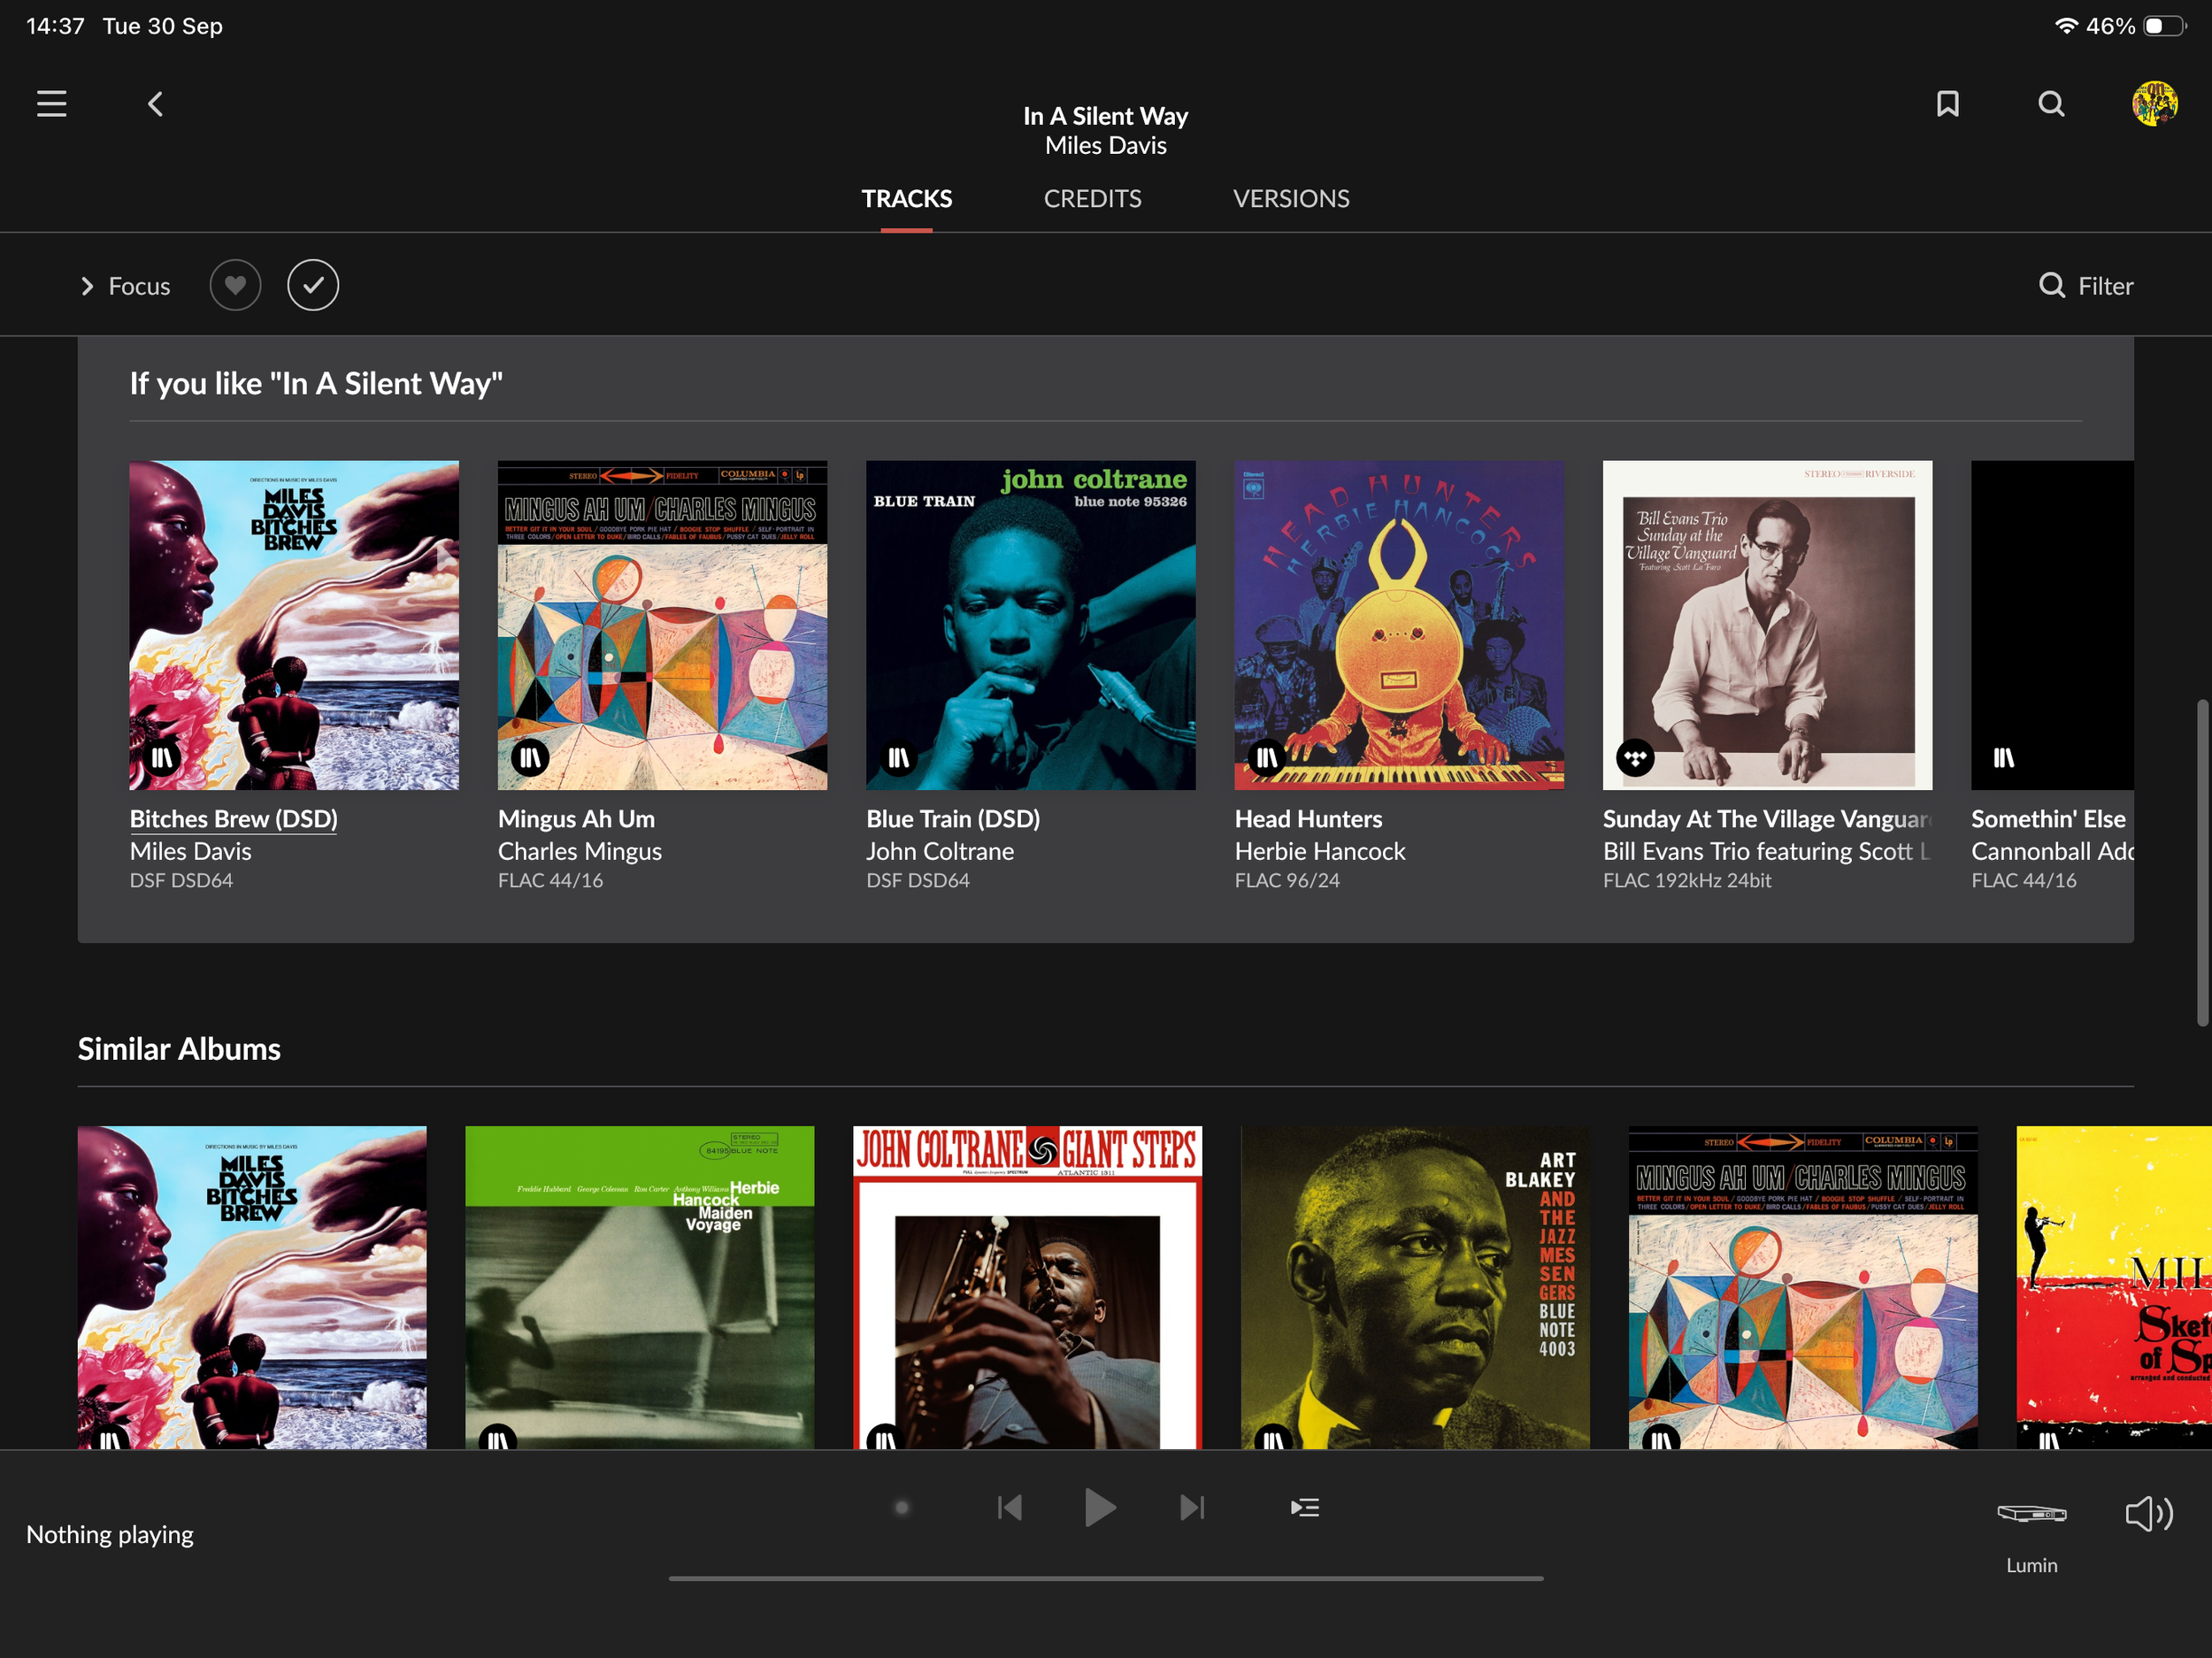Open the play queue icon
This screenshot has width=2212, height=1658.
coord(1304,1507)
